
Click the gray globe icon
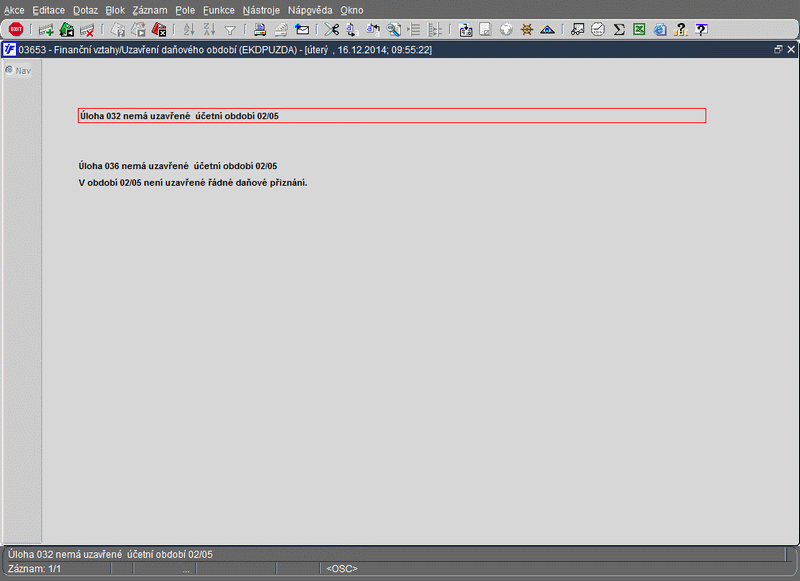tap(506, 30)
